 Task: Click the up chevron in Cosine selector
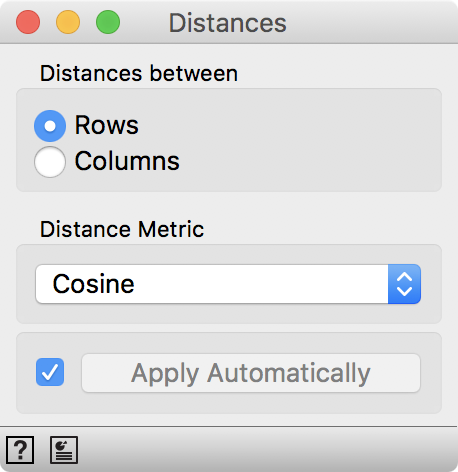(404, 277)
